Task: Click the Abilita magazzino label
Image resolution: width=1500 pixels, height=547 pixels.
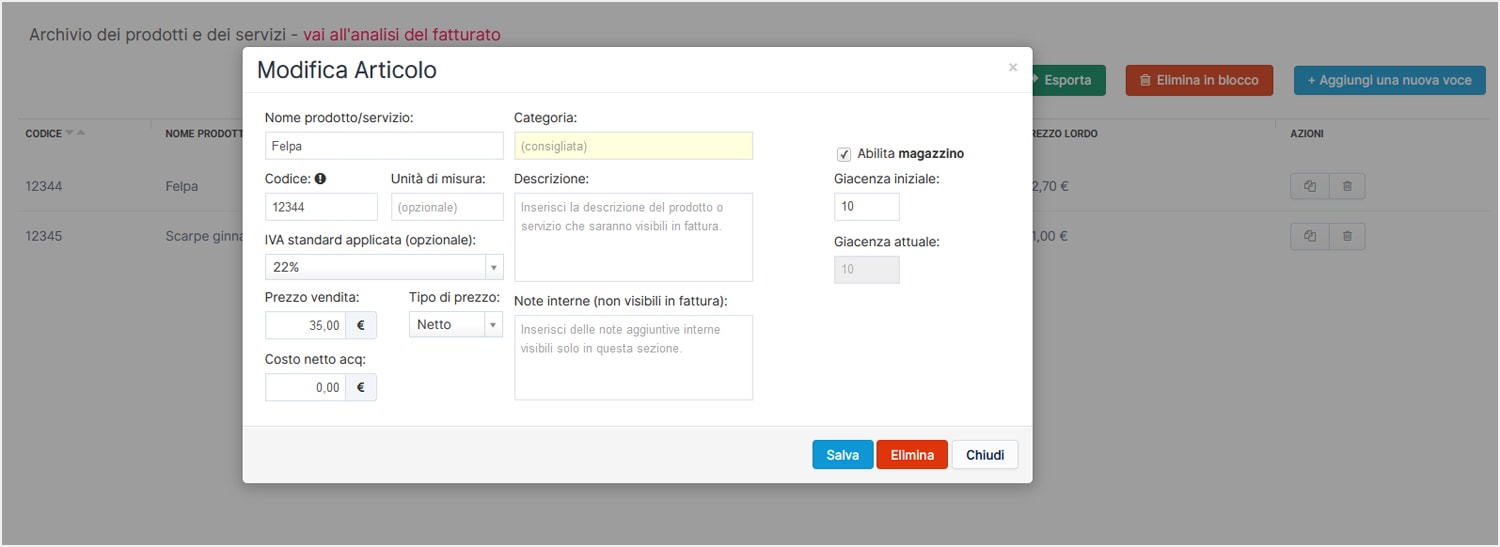Action: tap(911, 154)
